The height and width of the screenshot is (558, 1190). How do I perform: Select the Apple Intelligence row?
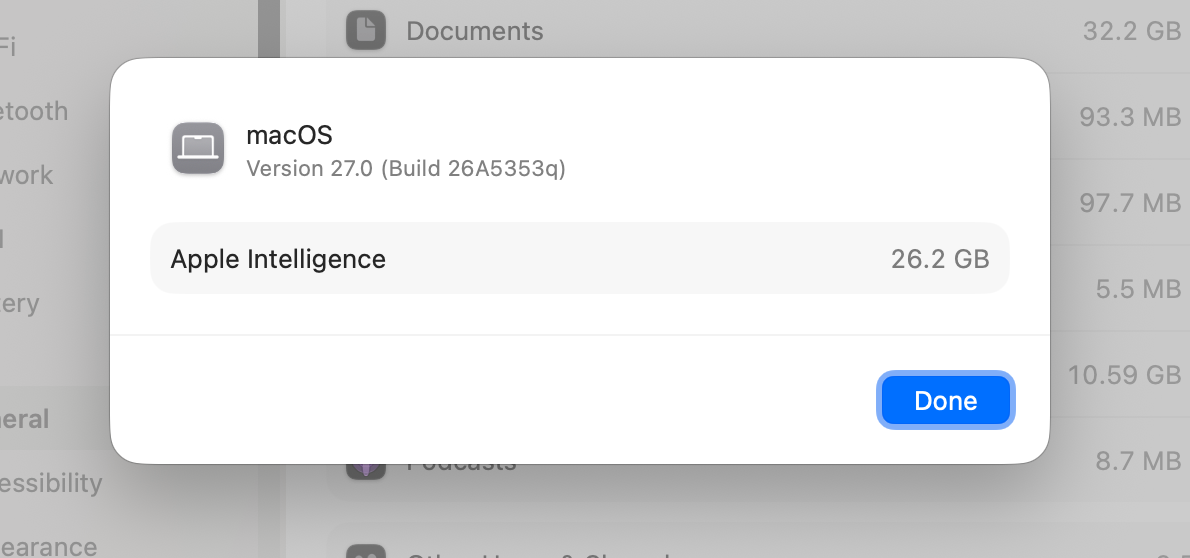[x=580, y=258]
